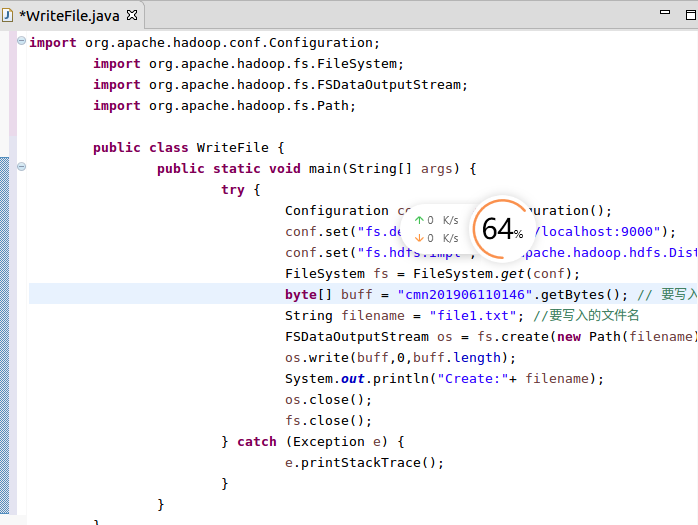Click the import org.apache.hadoop.fs.FileSystem line
Image resolution: width=698 pixels, height=525 pixels.
[248, 64]
